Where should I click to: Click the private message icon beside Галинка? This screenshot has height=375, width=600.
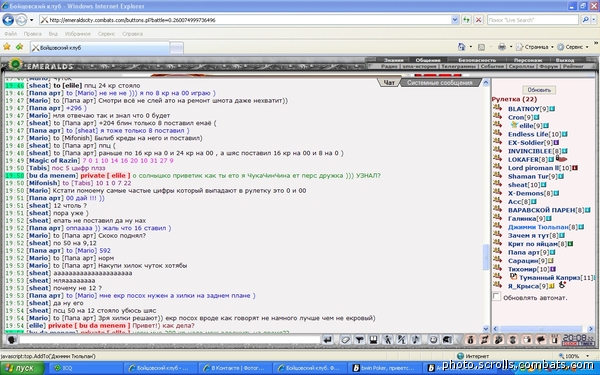[497, 217]
